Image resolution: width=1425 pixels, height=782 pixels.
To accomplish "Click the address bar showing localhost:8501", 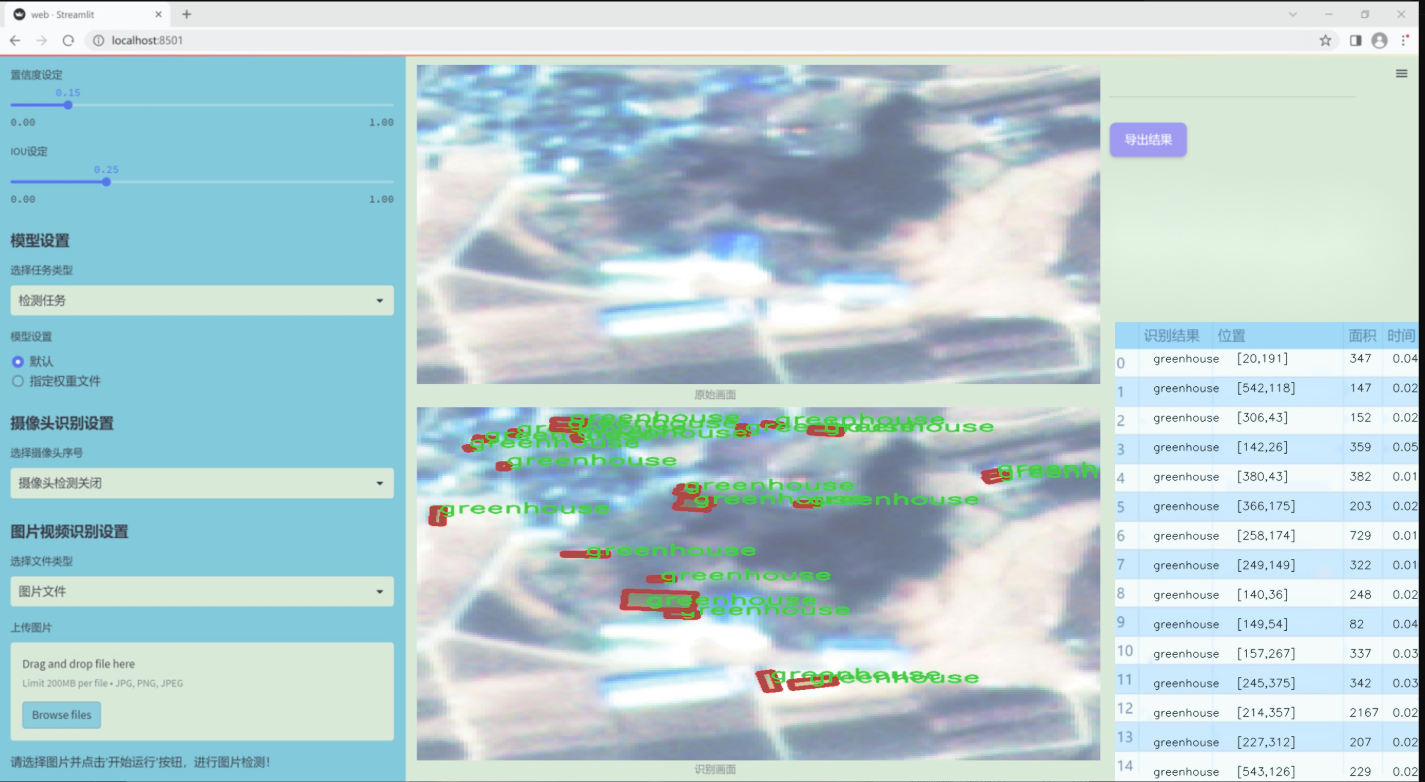I will click(x=700, y=40).
